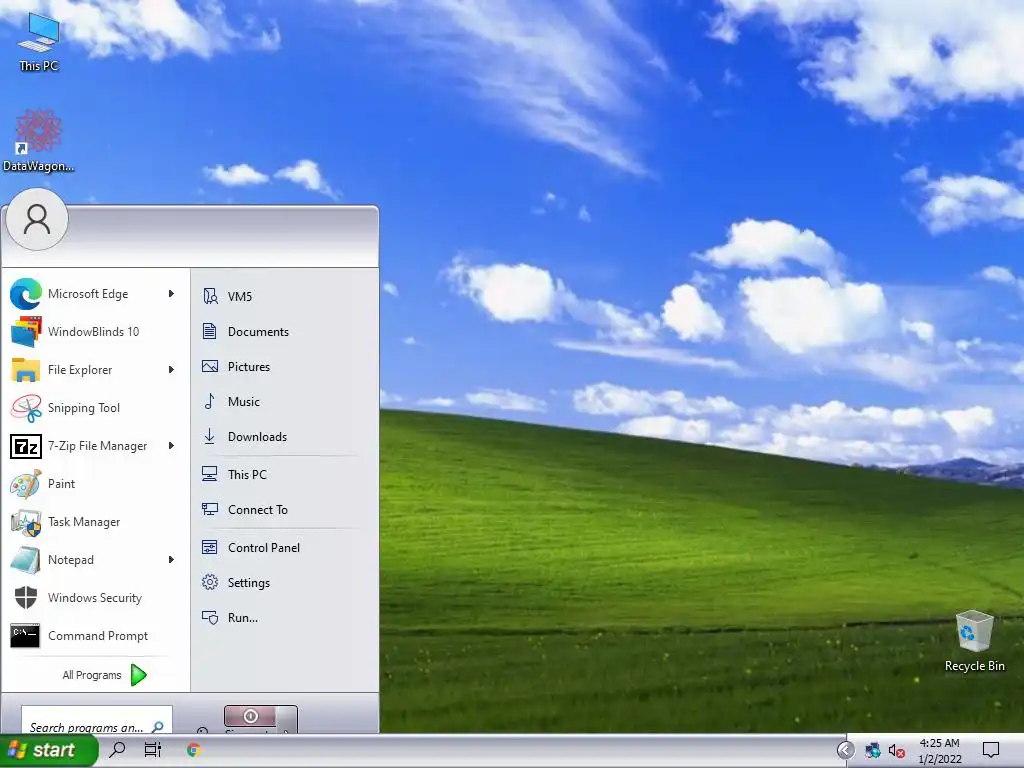The width and height of the screenshot is (1024, 768).
Task: Launch Chrome from the taskbar
Action: pos(193,750)
